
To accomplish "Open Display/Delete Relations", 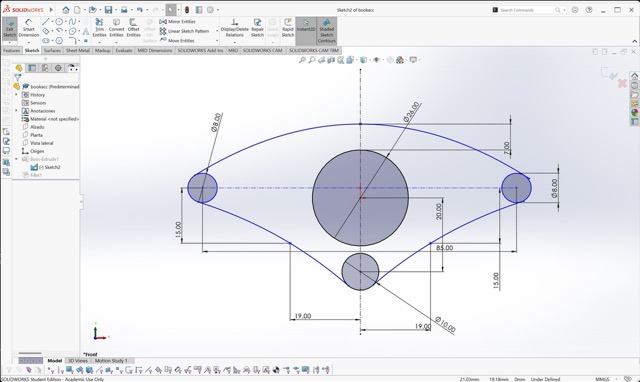I will pos(235,28).
